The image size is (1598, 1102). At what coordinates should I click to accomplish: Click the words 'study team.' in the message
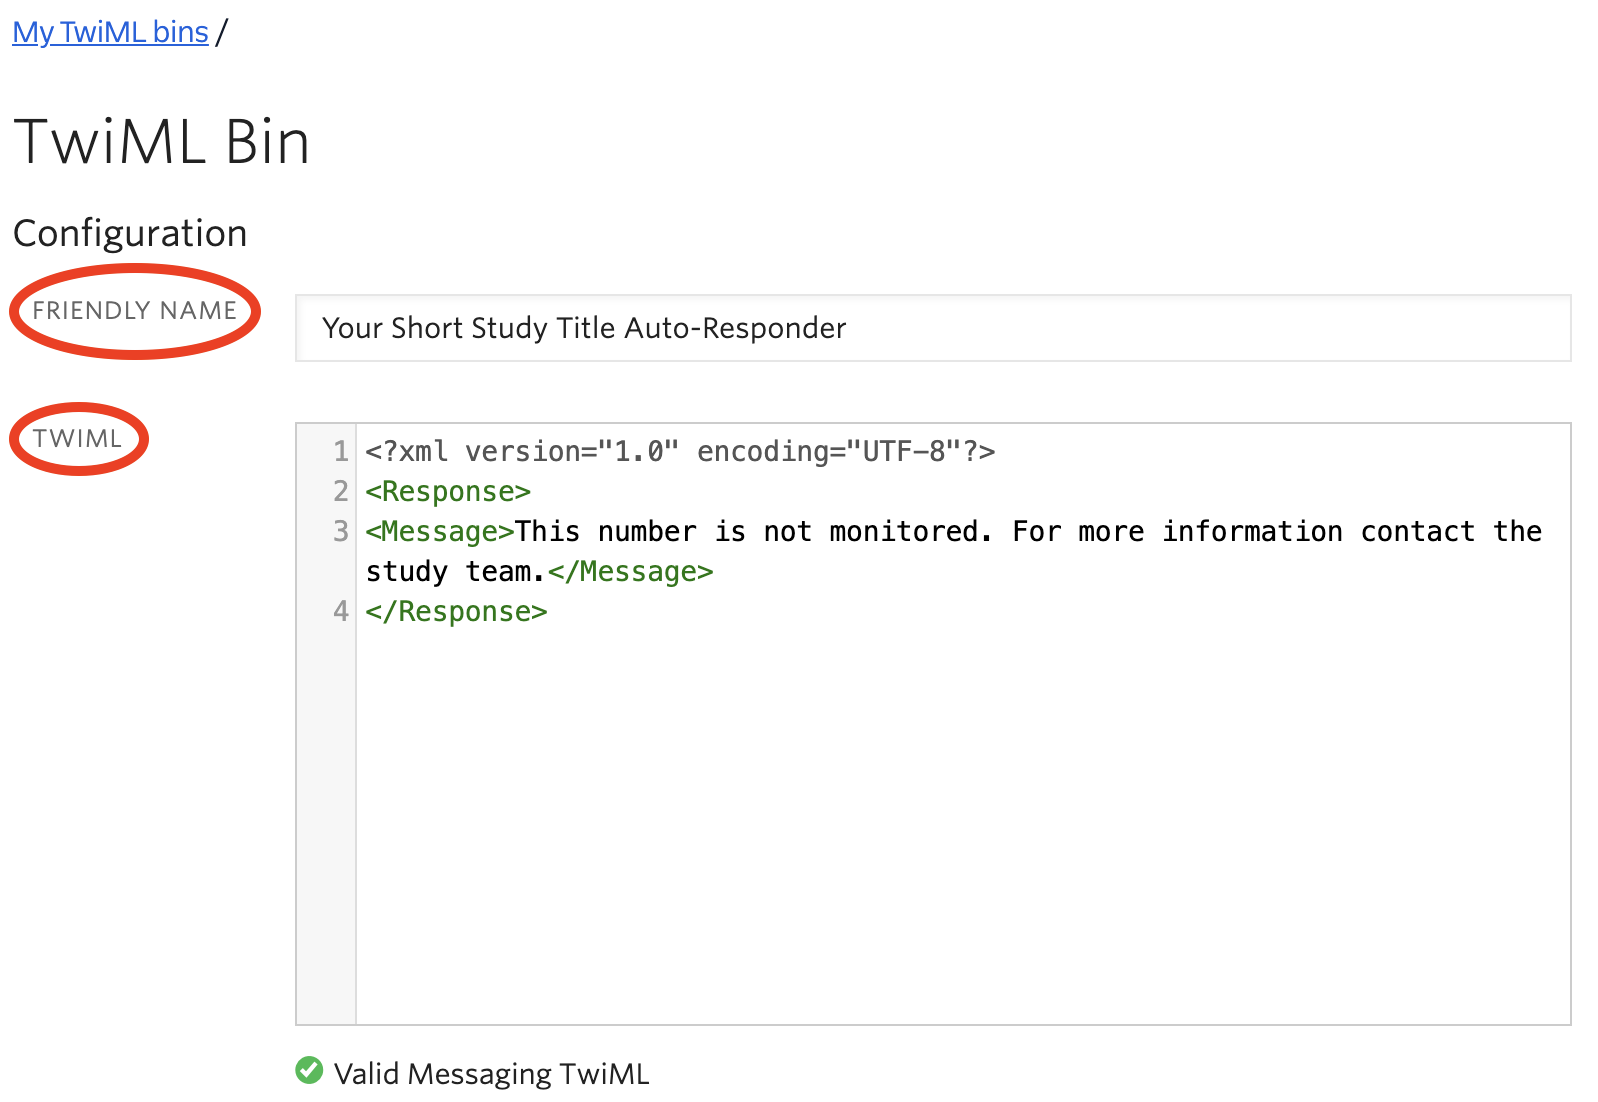pyautogui.click(x=456, y=572)
